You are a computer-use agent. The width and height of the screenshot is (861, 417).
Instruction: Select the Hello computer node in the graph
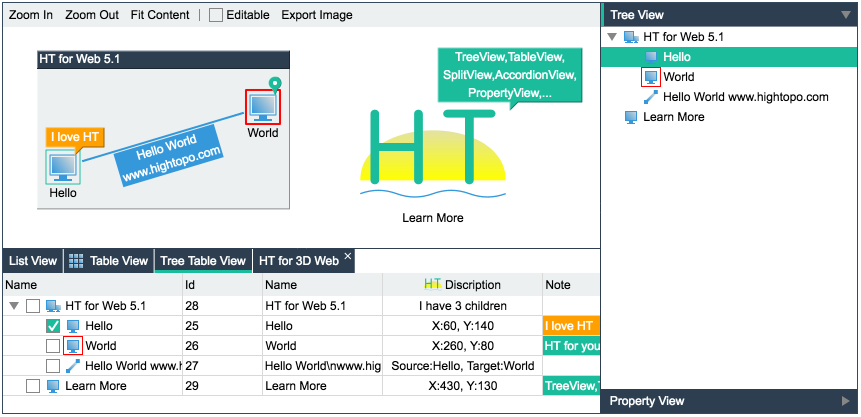click(x=63, y=167)
